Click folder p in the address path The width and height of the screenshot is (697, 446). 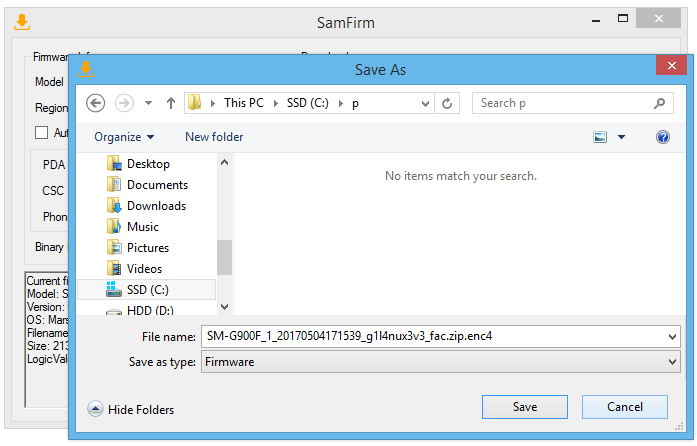pos(355,104)
